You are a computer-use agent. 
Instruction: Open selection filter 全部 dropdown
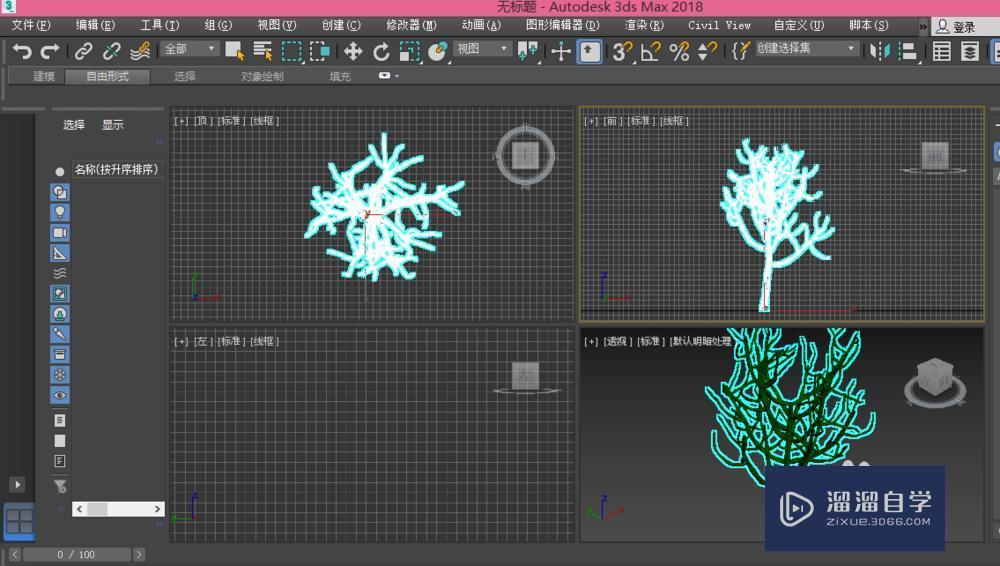(190, 48)
